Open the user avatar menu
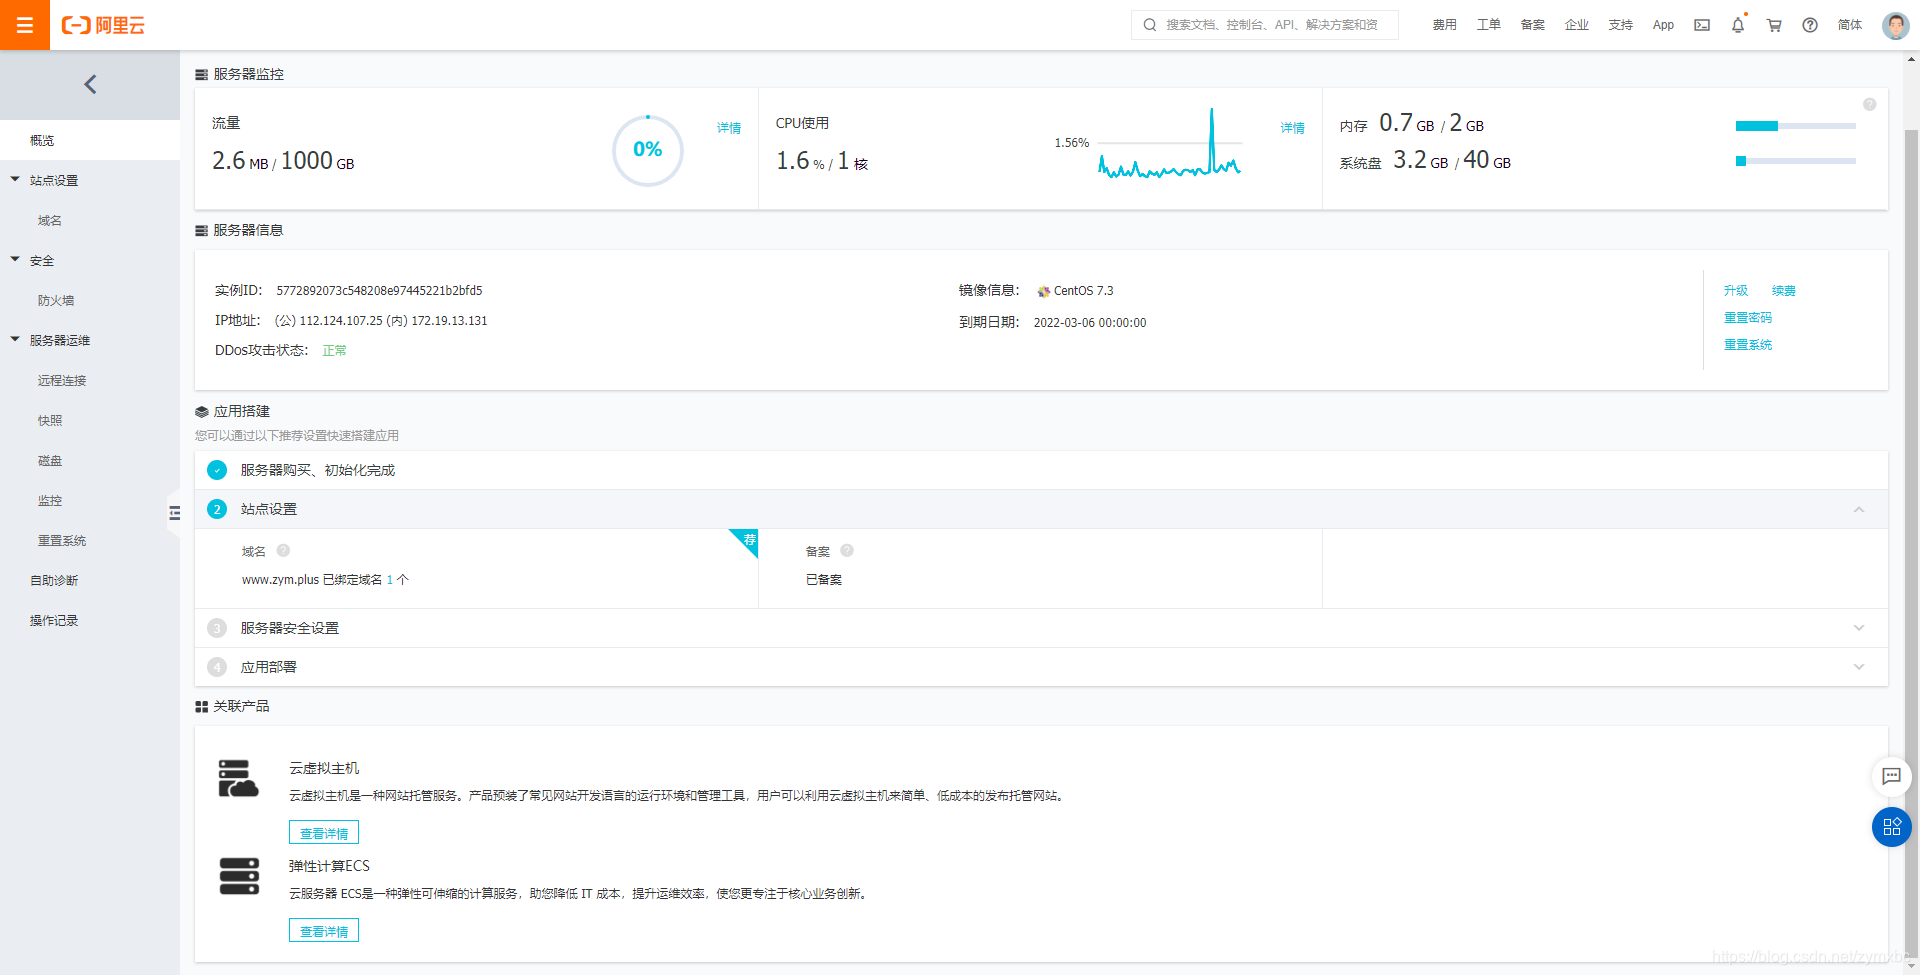1920x975 pixels. [1895, 25]
